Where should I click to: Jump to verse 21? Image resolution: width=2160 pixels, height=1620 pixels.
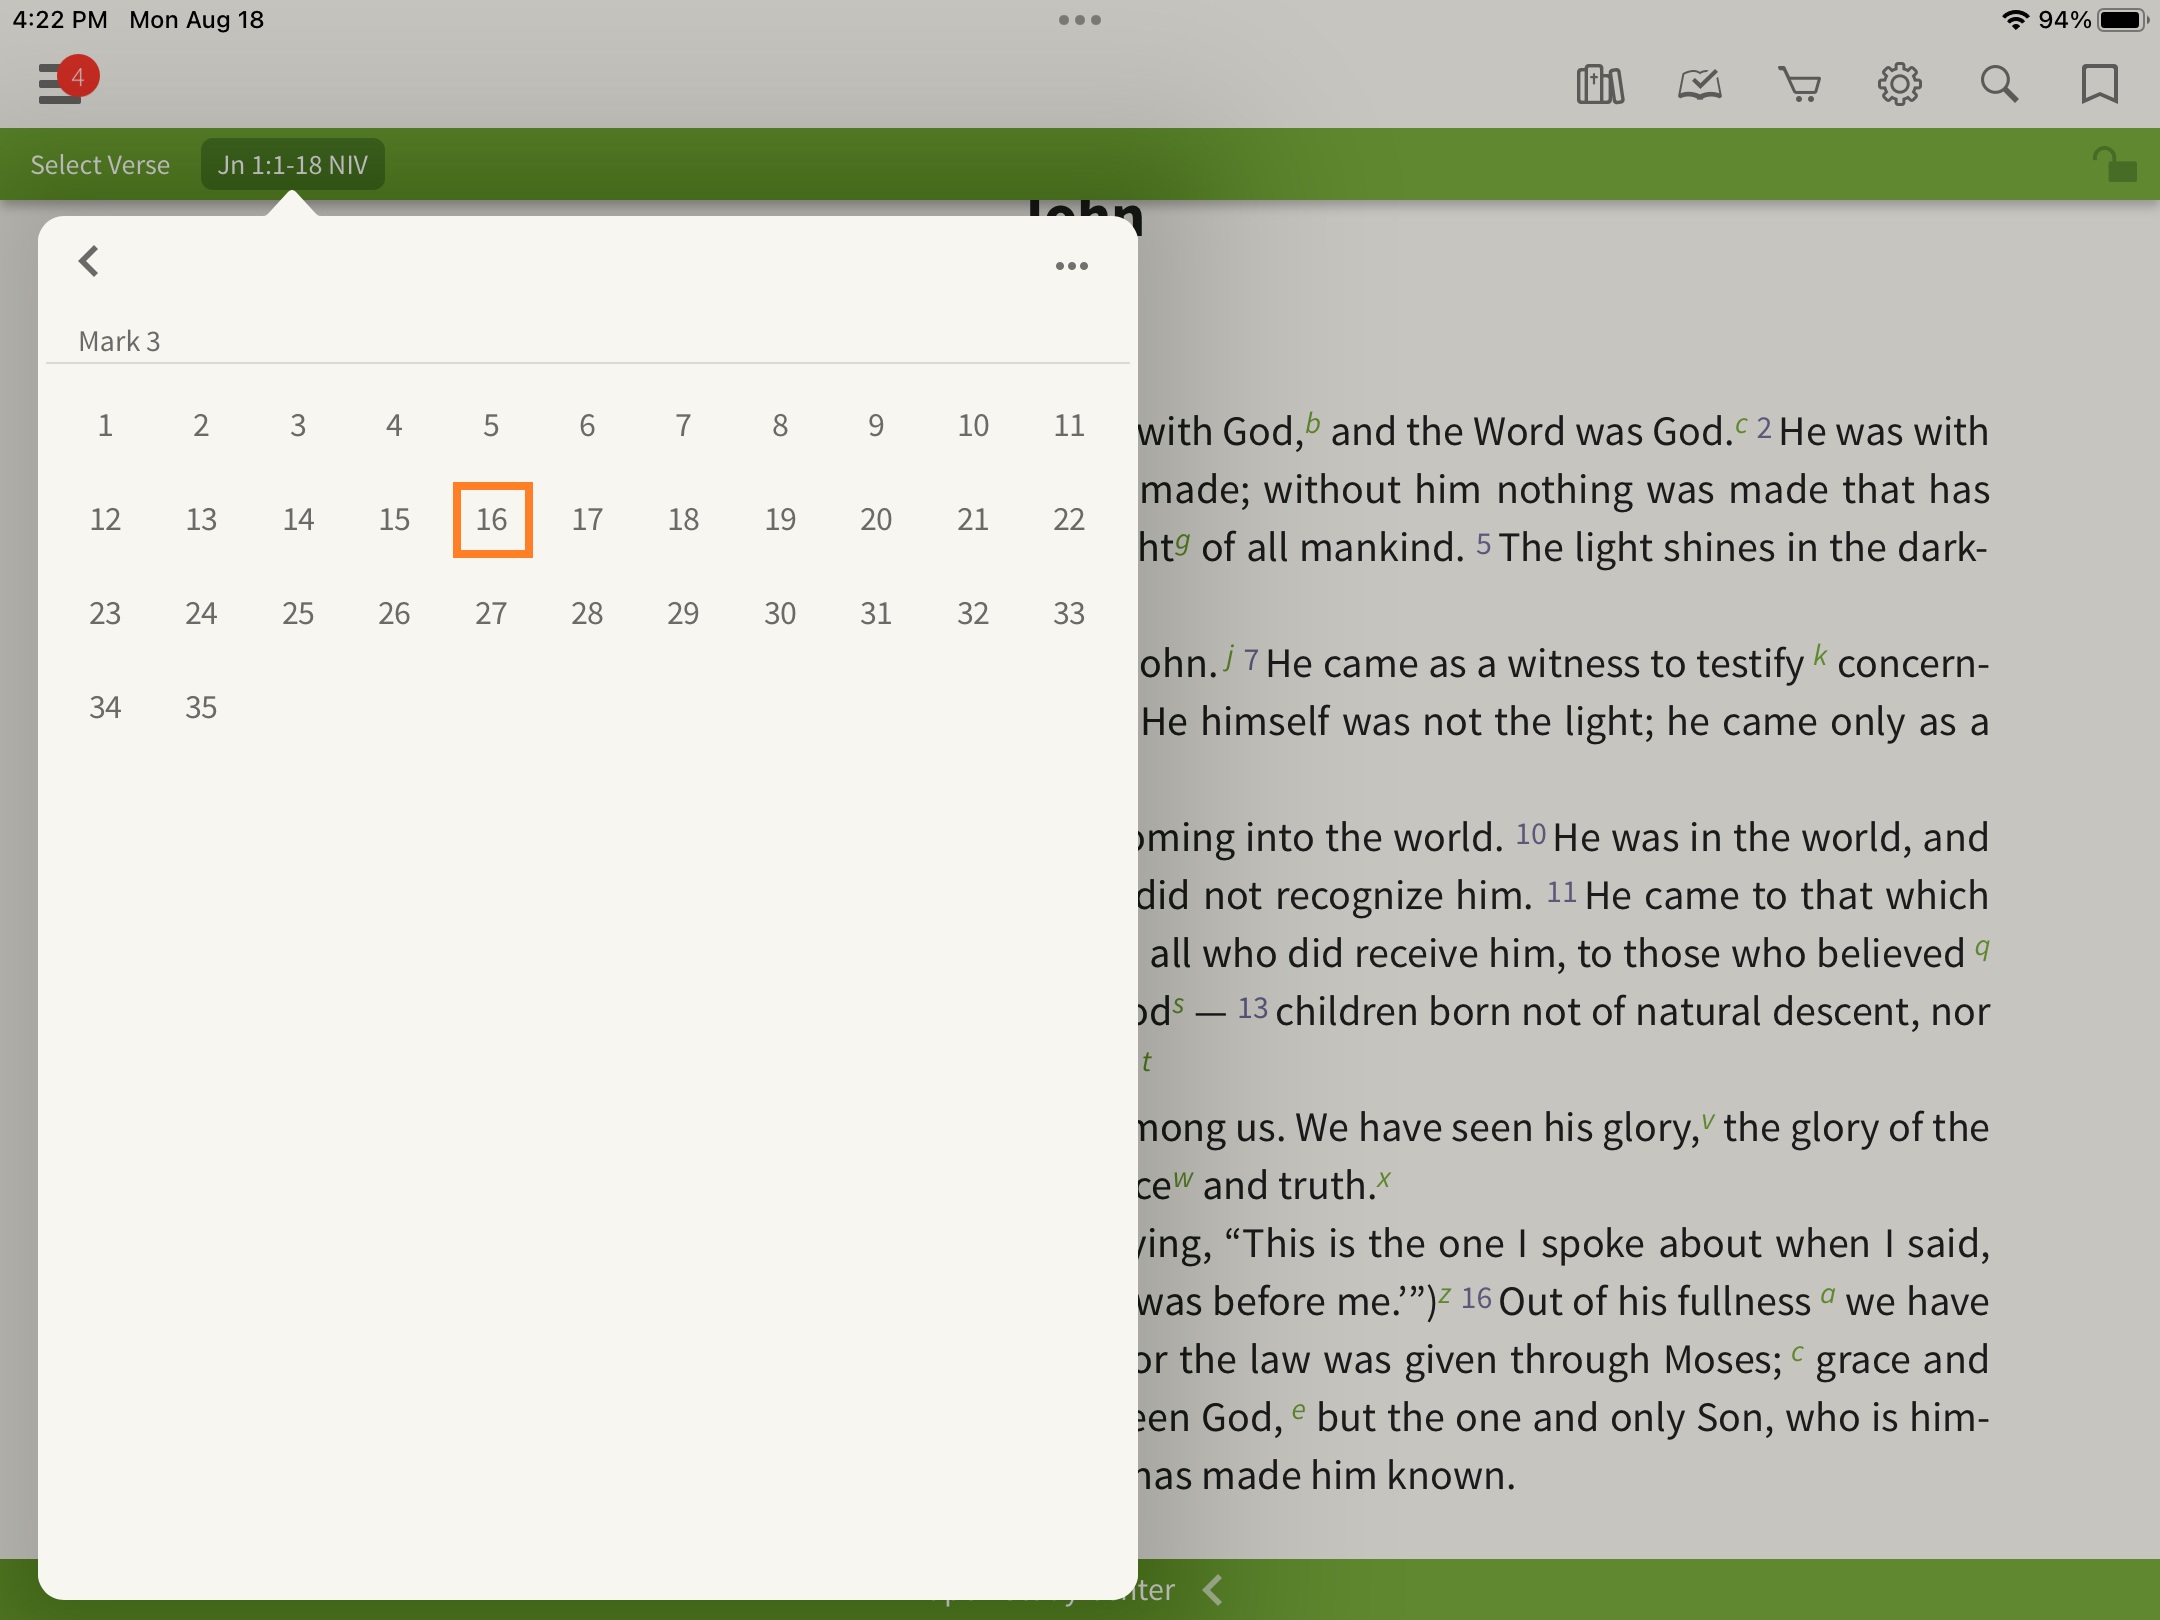coord(973,520)
